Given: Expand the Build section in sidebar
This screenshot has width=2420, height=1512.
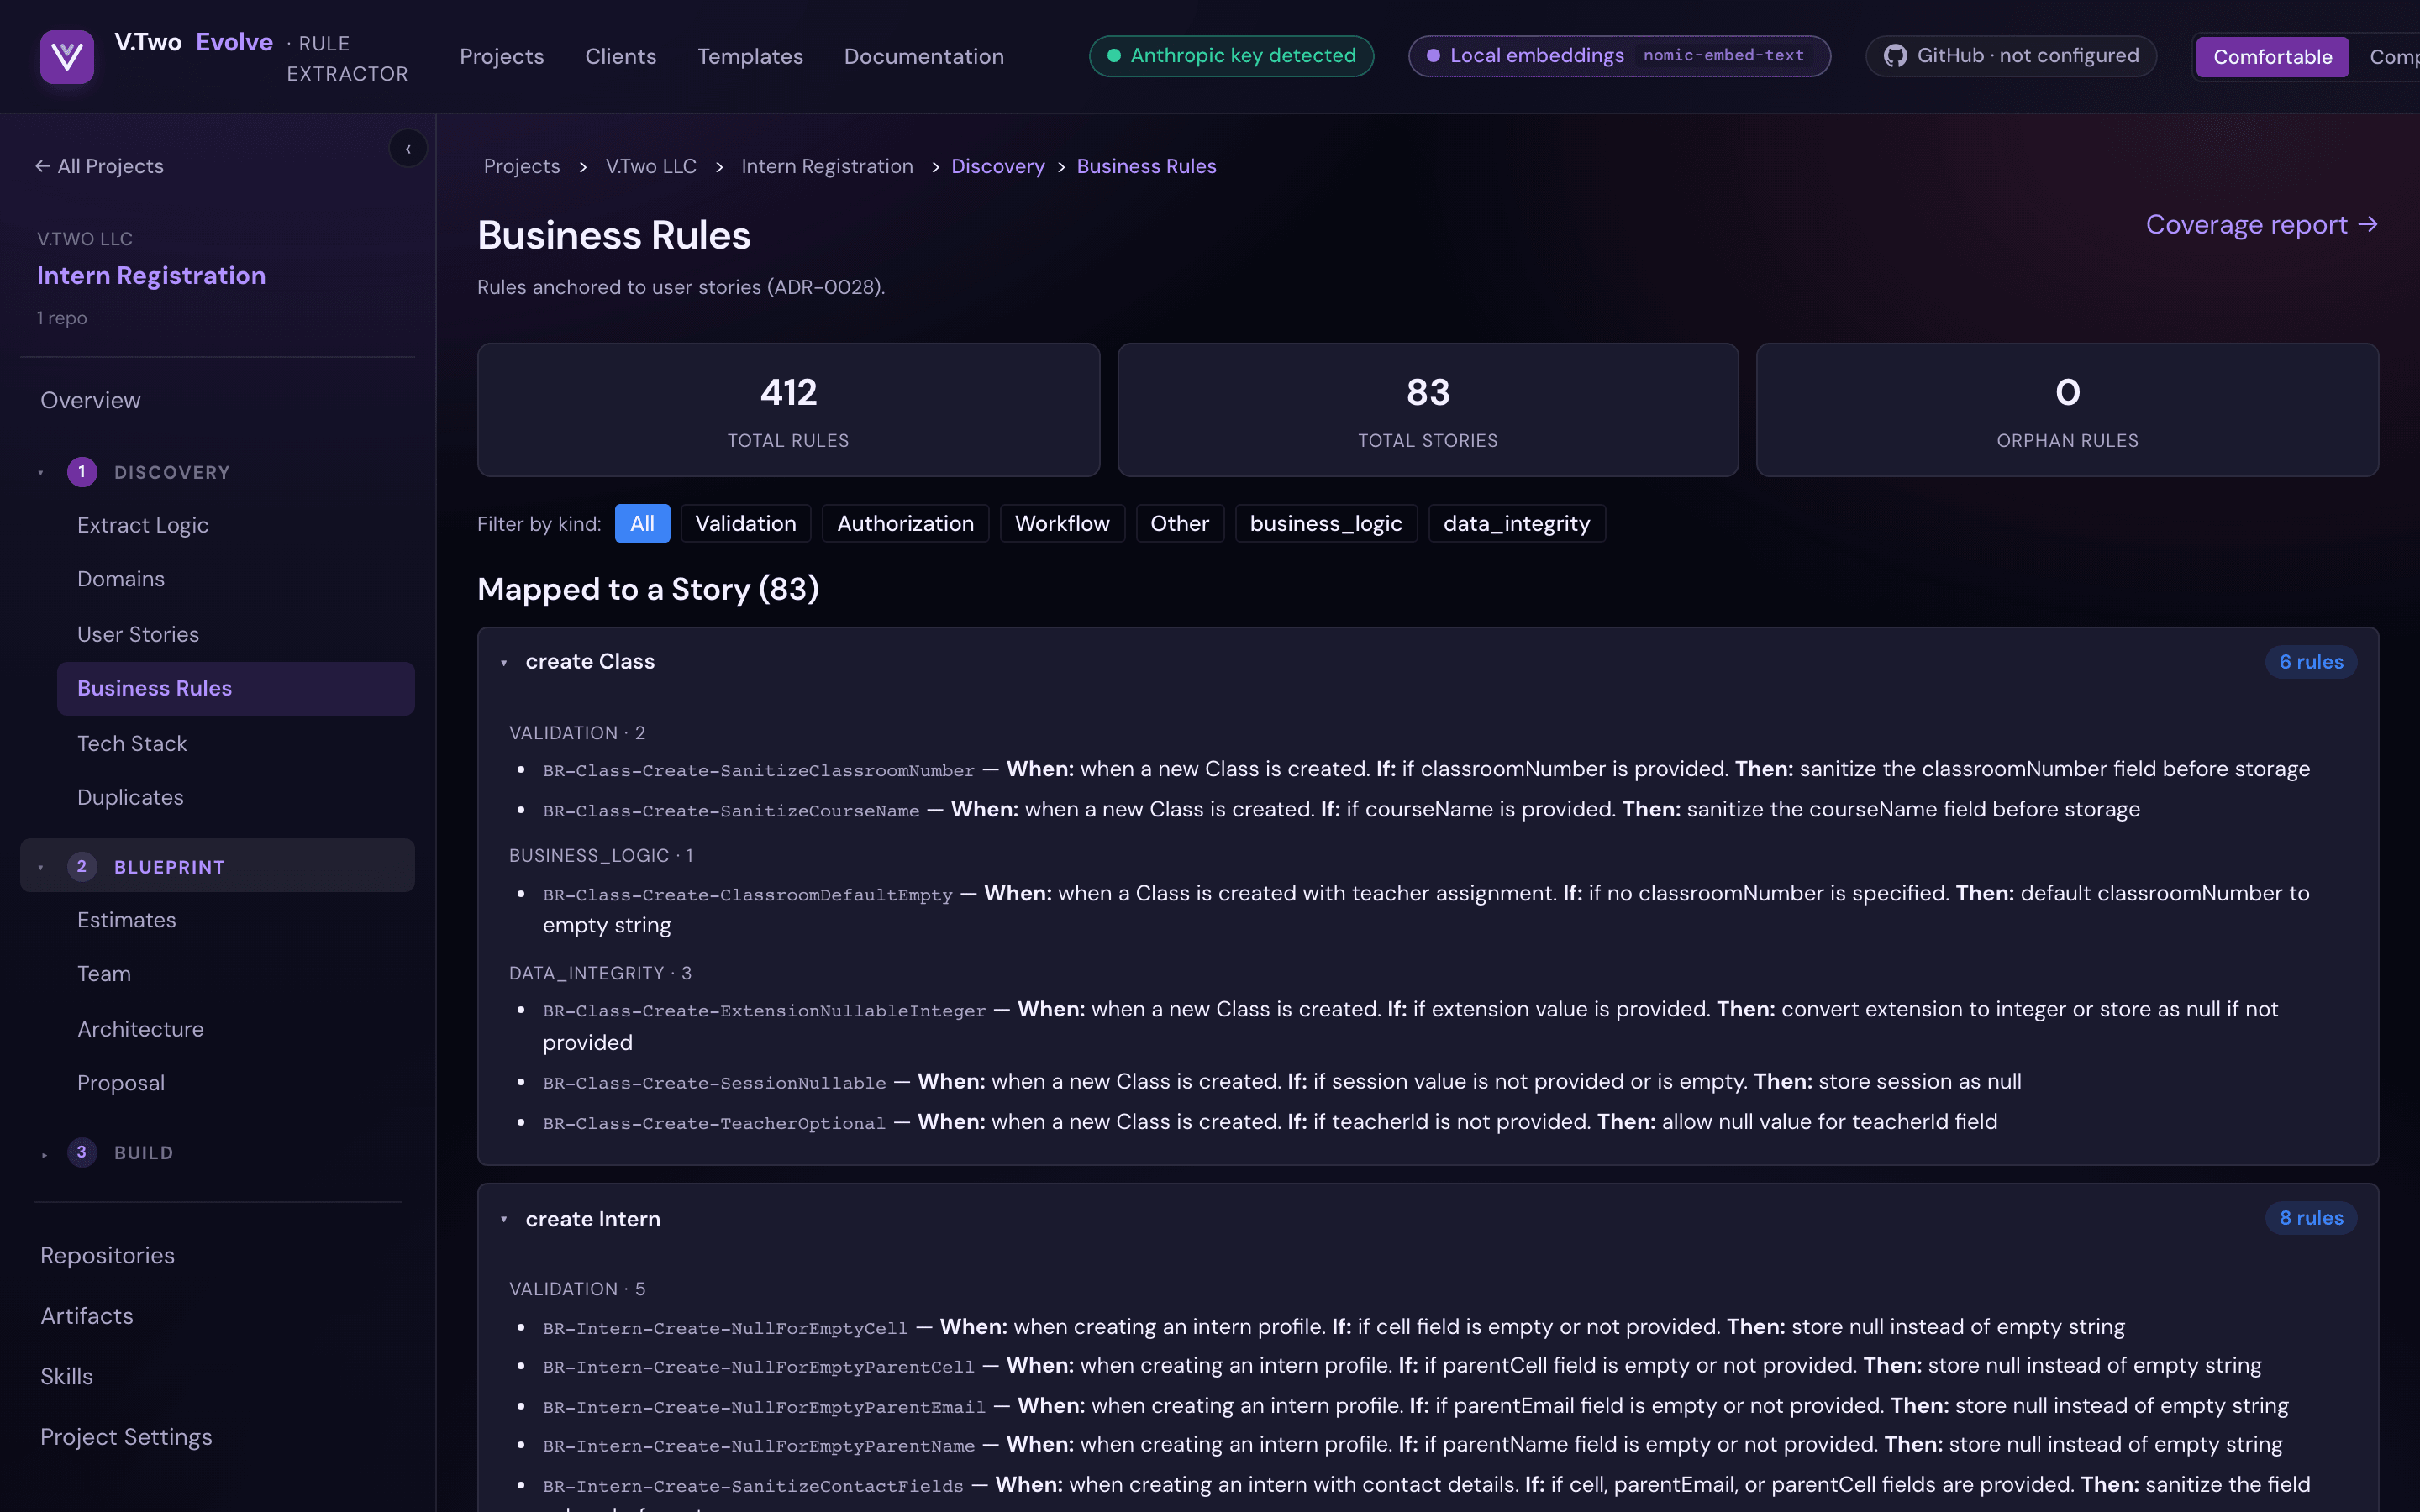Looking at the screenshot, I should [44, 1154].
